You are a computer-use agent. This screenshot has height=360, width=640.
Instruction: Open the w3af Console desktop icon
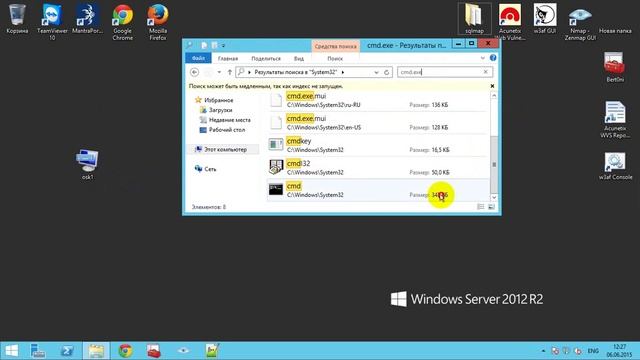tap(615, 166)
